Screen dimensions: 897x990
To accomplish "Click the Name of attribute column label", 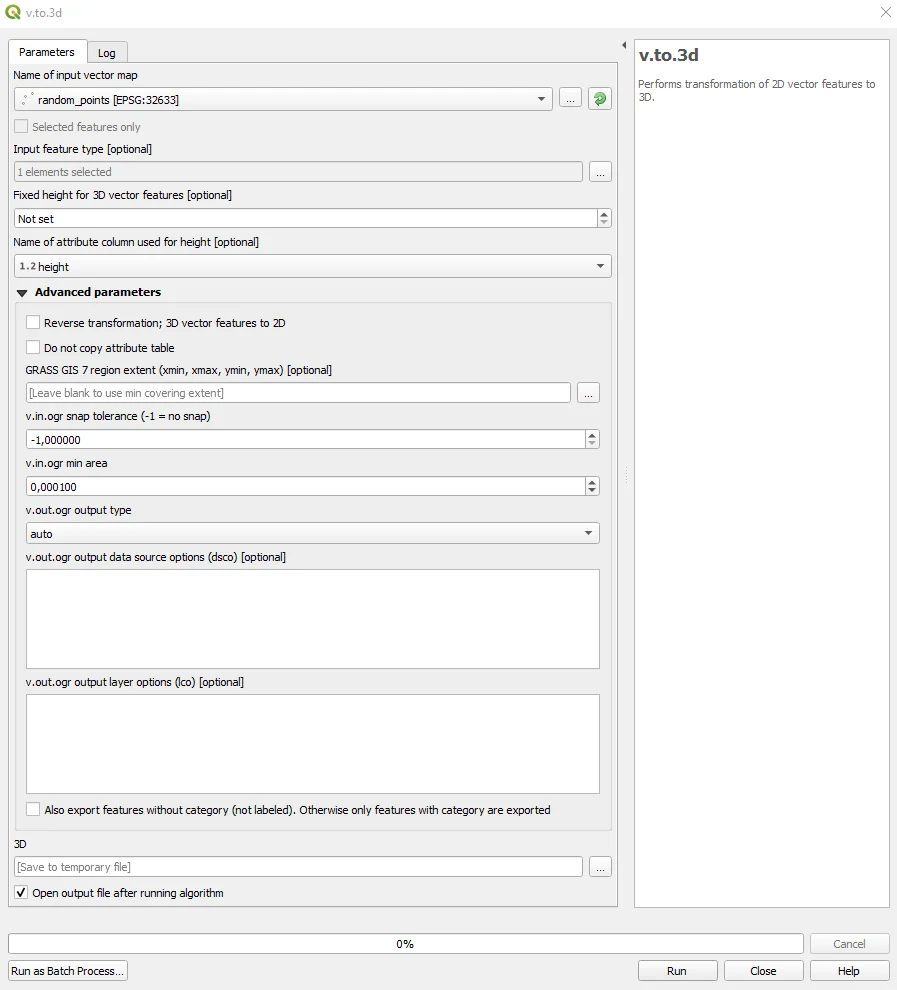I will tap(136, 242).
